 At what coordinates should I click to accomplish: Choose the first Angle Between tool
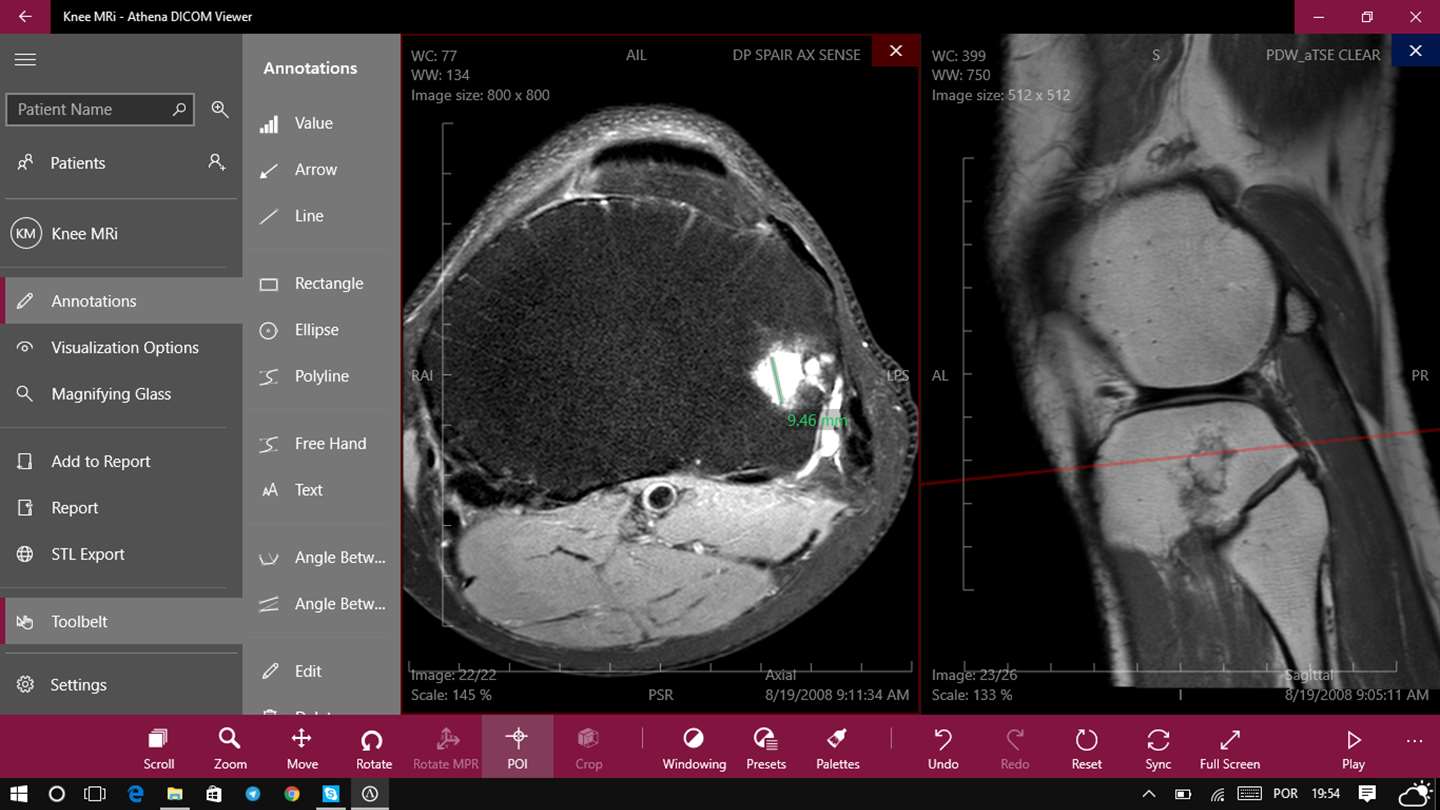(x=321, y=558)
